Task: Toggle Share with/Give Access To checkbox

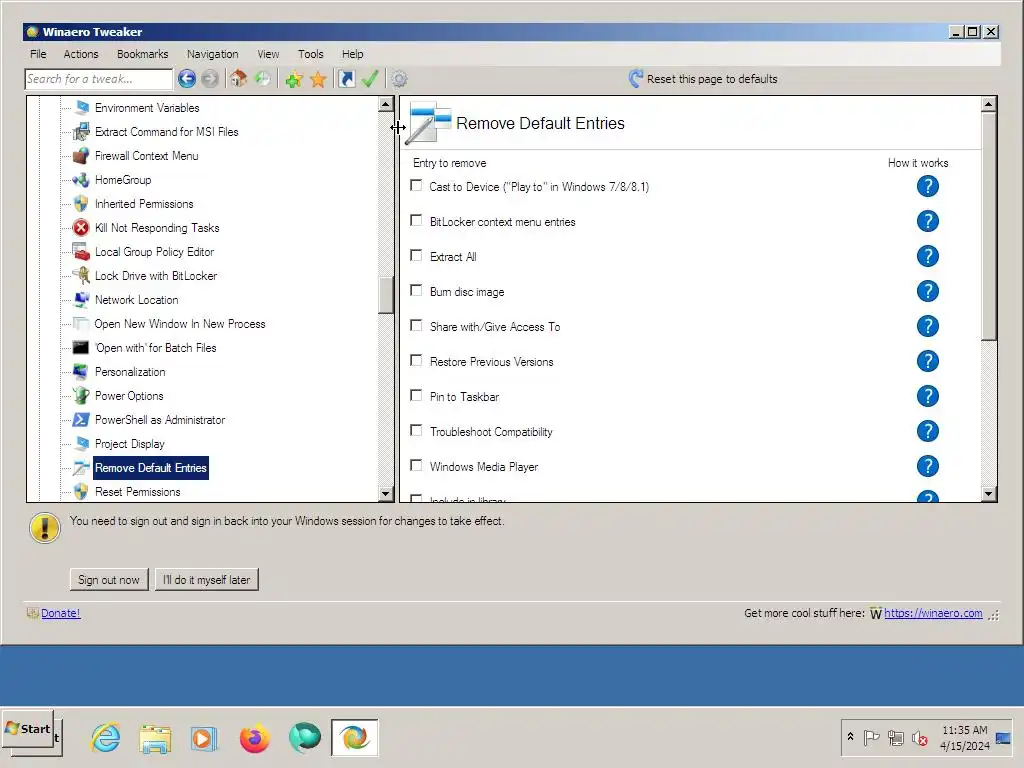Action: point(416,325)
